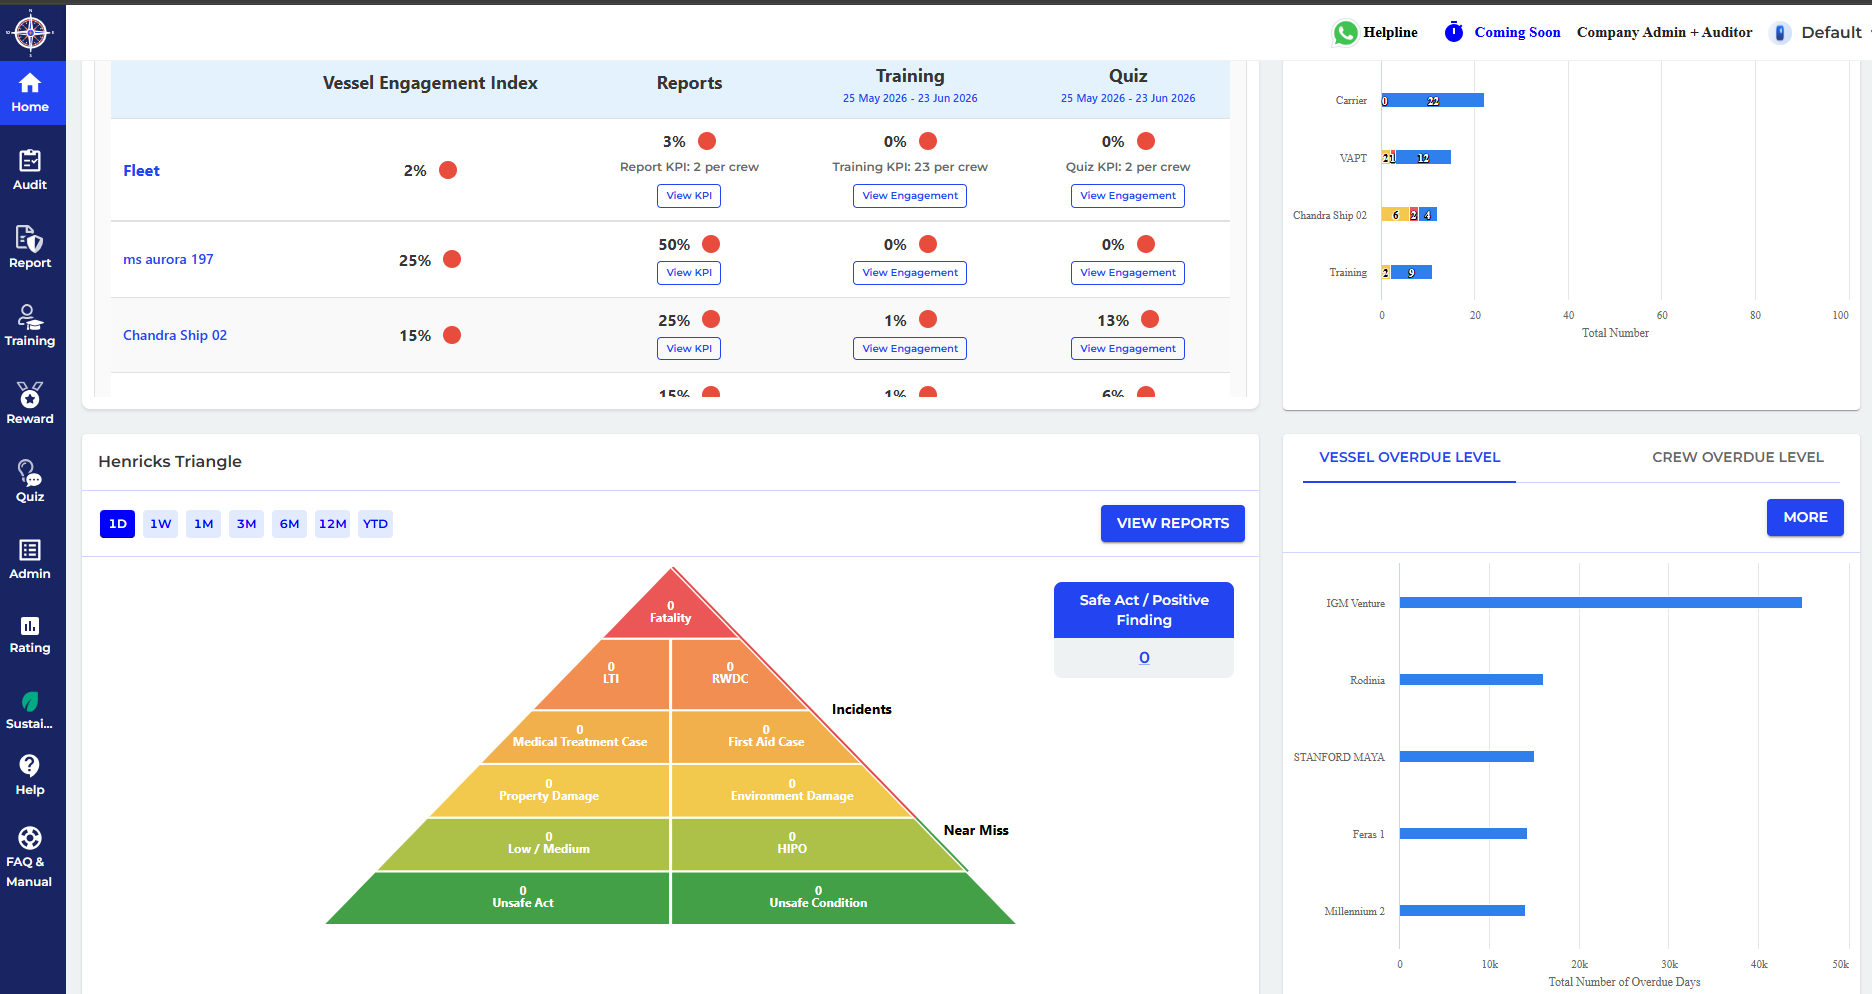The width and height of the screenshot is (1872, 994).
Task: Open the Rating chart icon
Action: [x=30, y=626]
